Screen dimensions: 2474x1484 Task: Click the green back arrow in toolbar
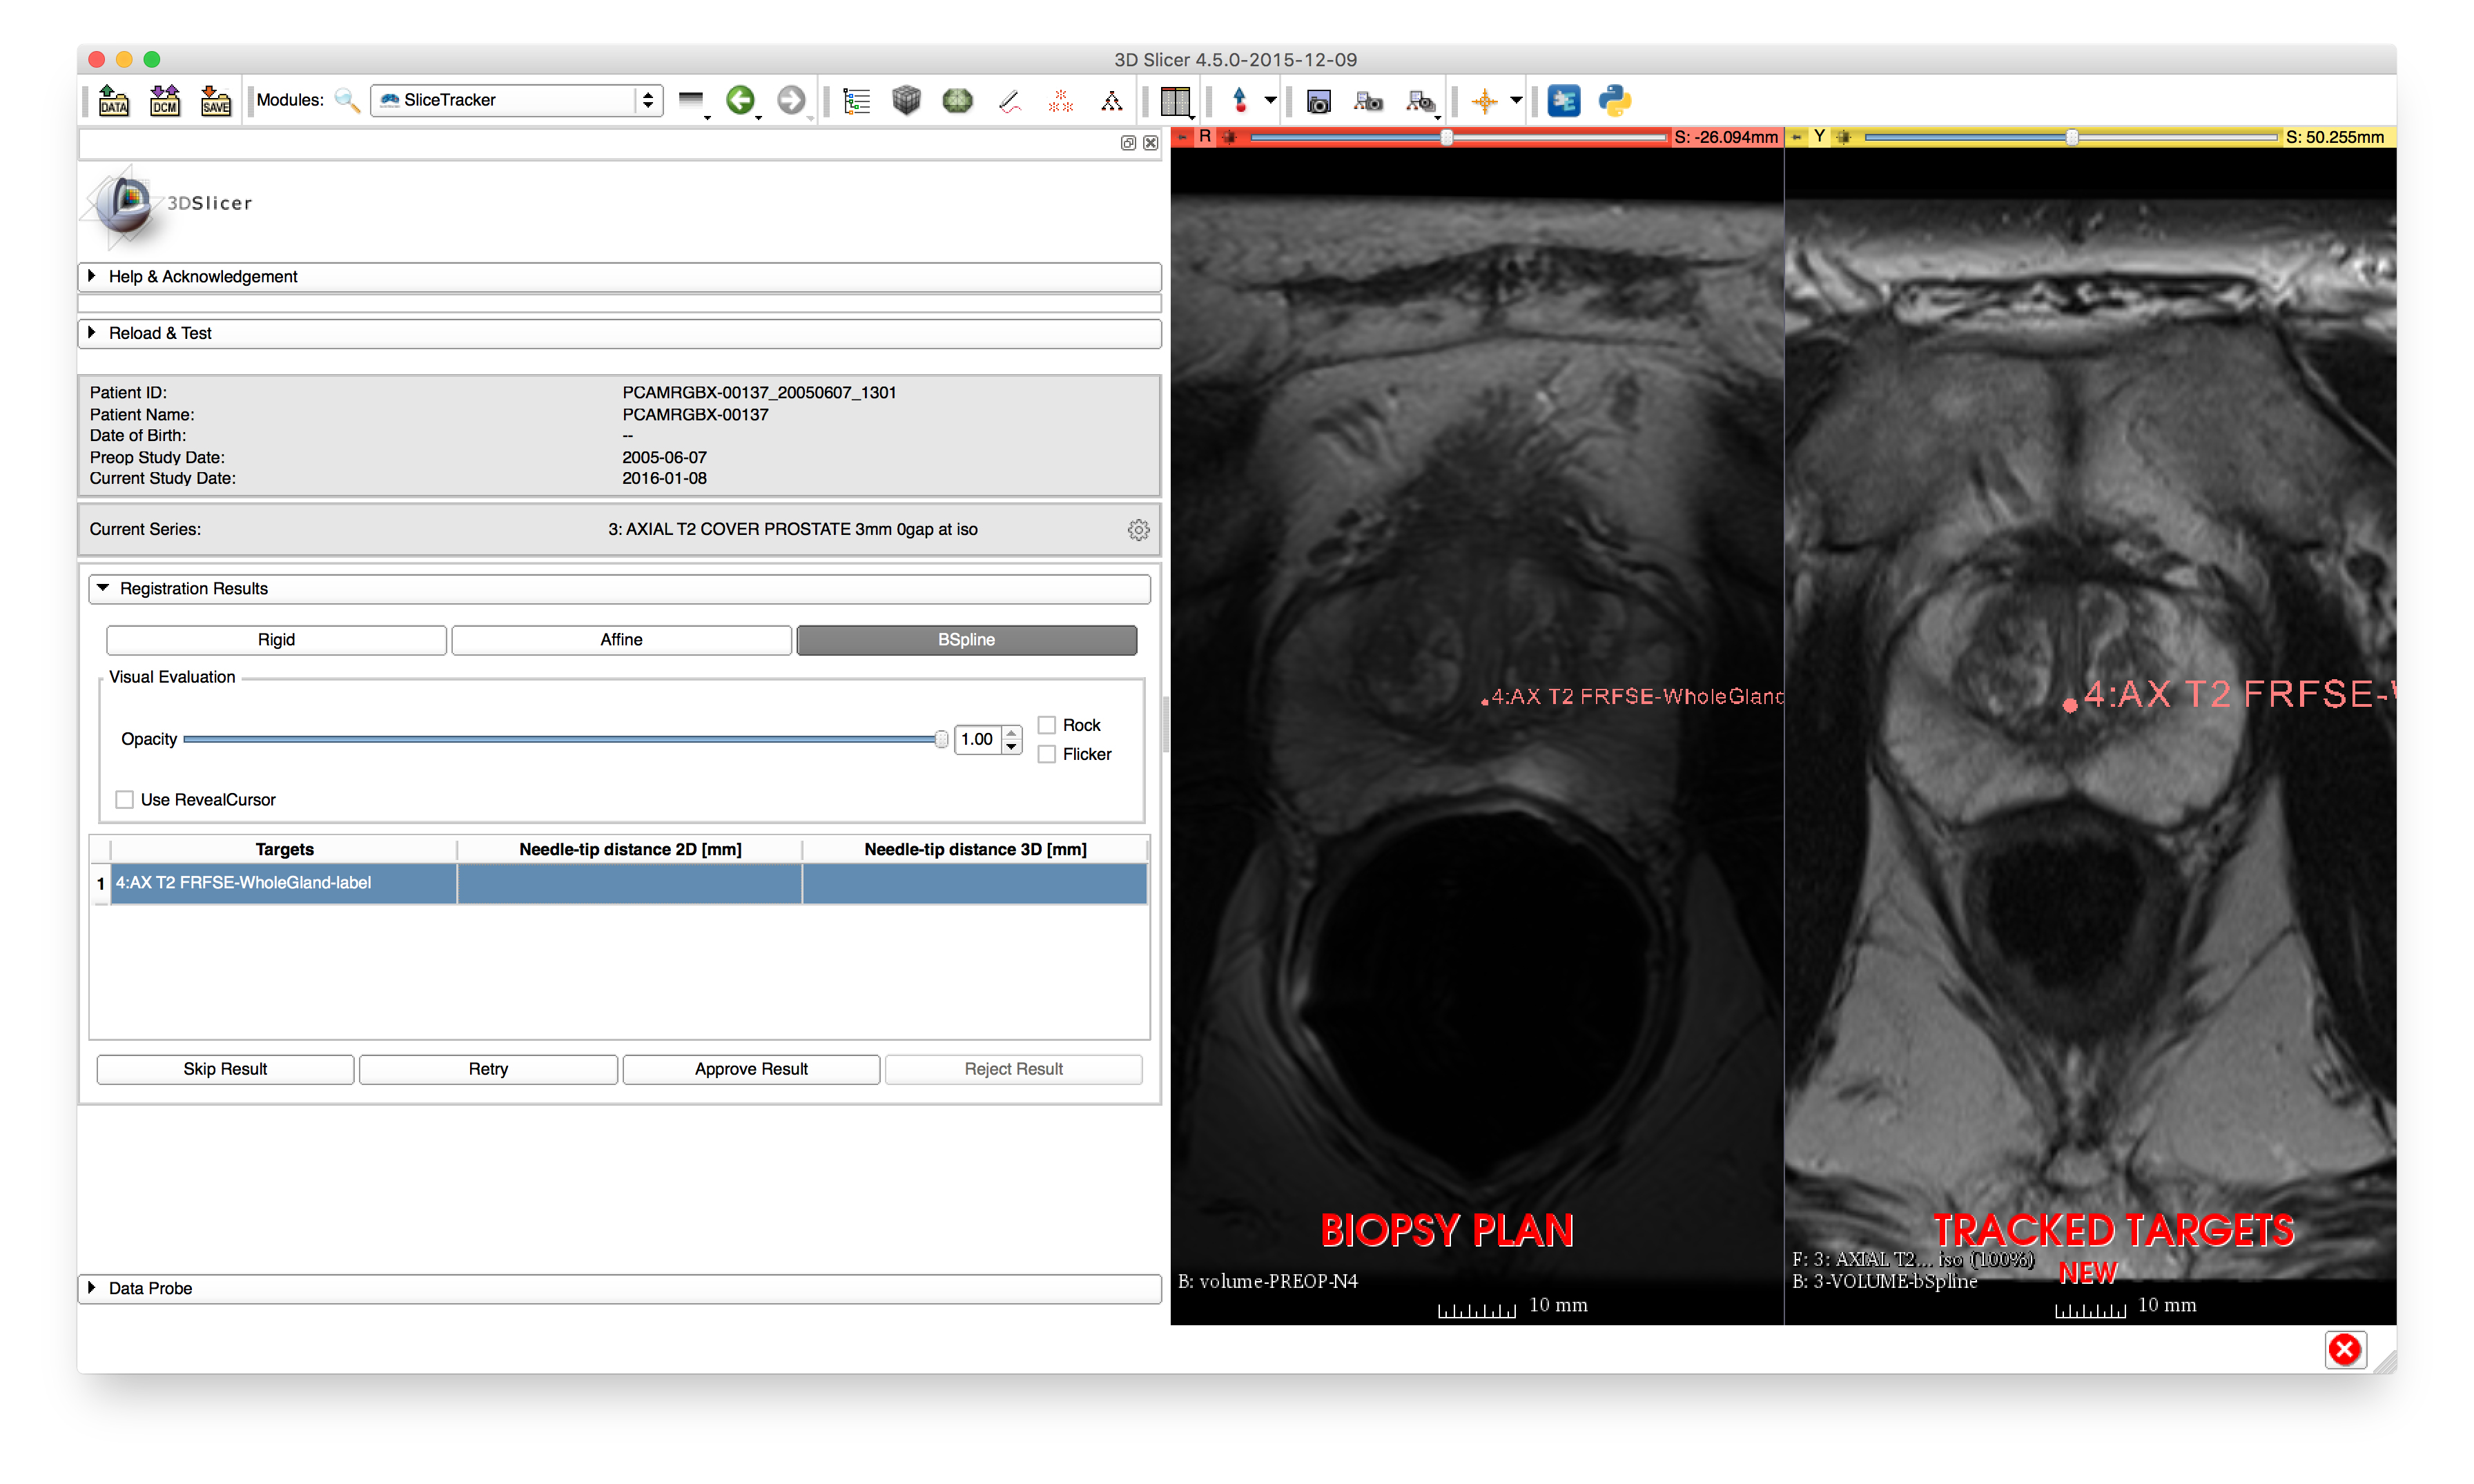740,100
